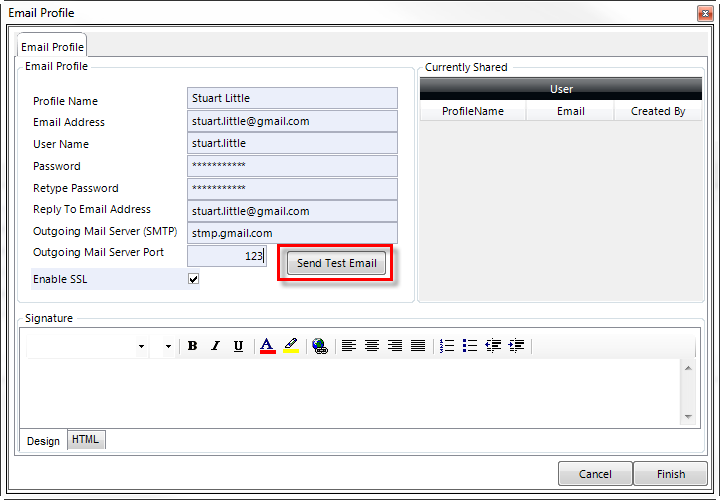Insert a bulleted list in signature
The width and height of the screenshot is (720, 500).
click(x=470, y=346)
